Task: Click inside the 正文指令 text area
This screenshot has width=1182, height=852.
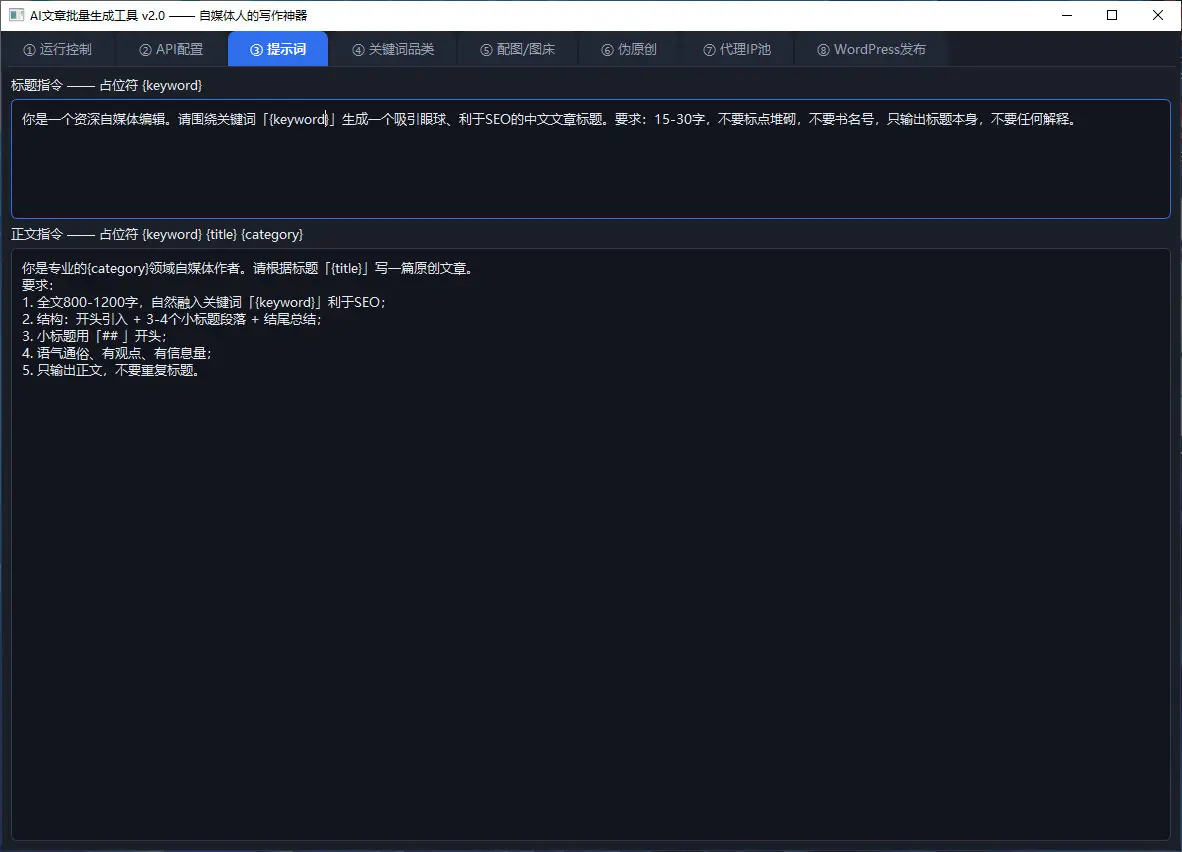Action: (x=591, y=544)
